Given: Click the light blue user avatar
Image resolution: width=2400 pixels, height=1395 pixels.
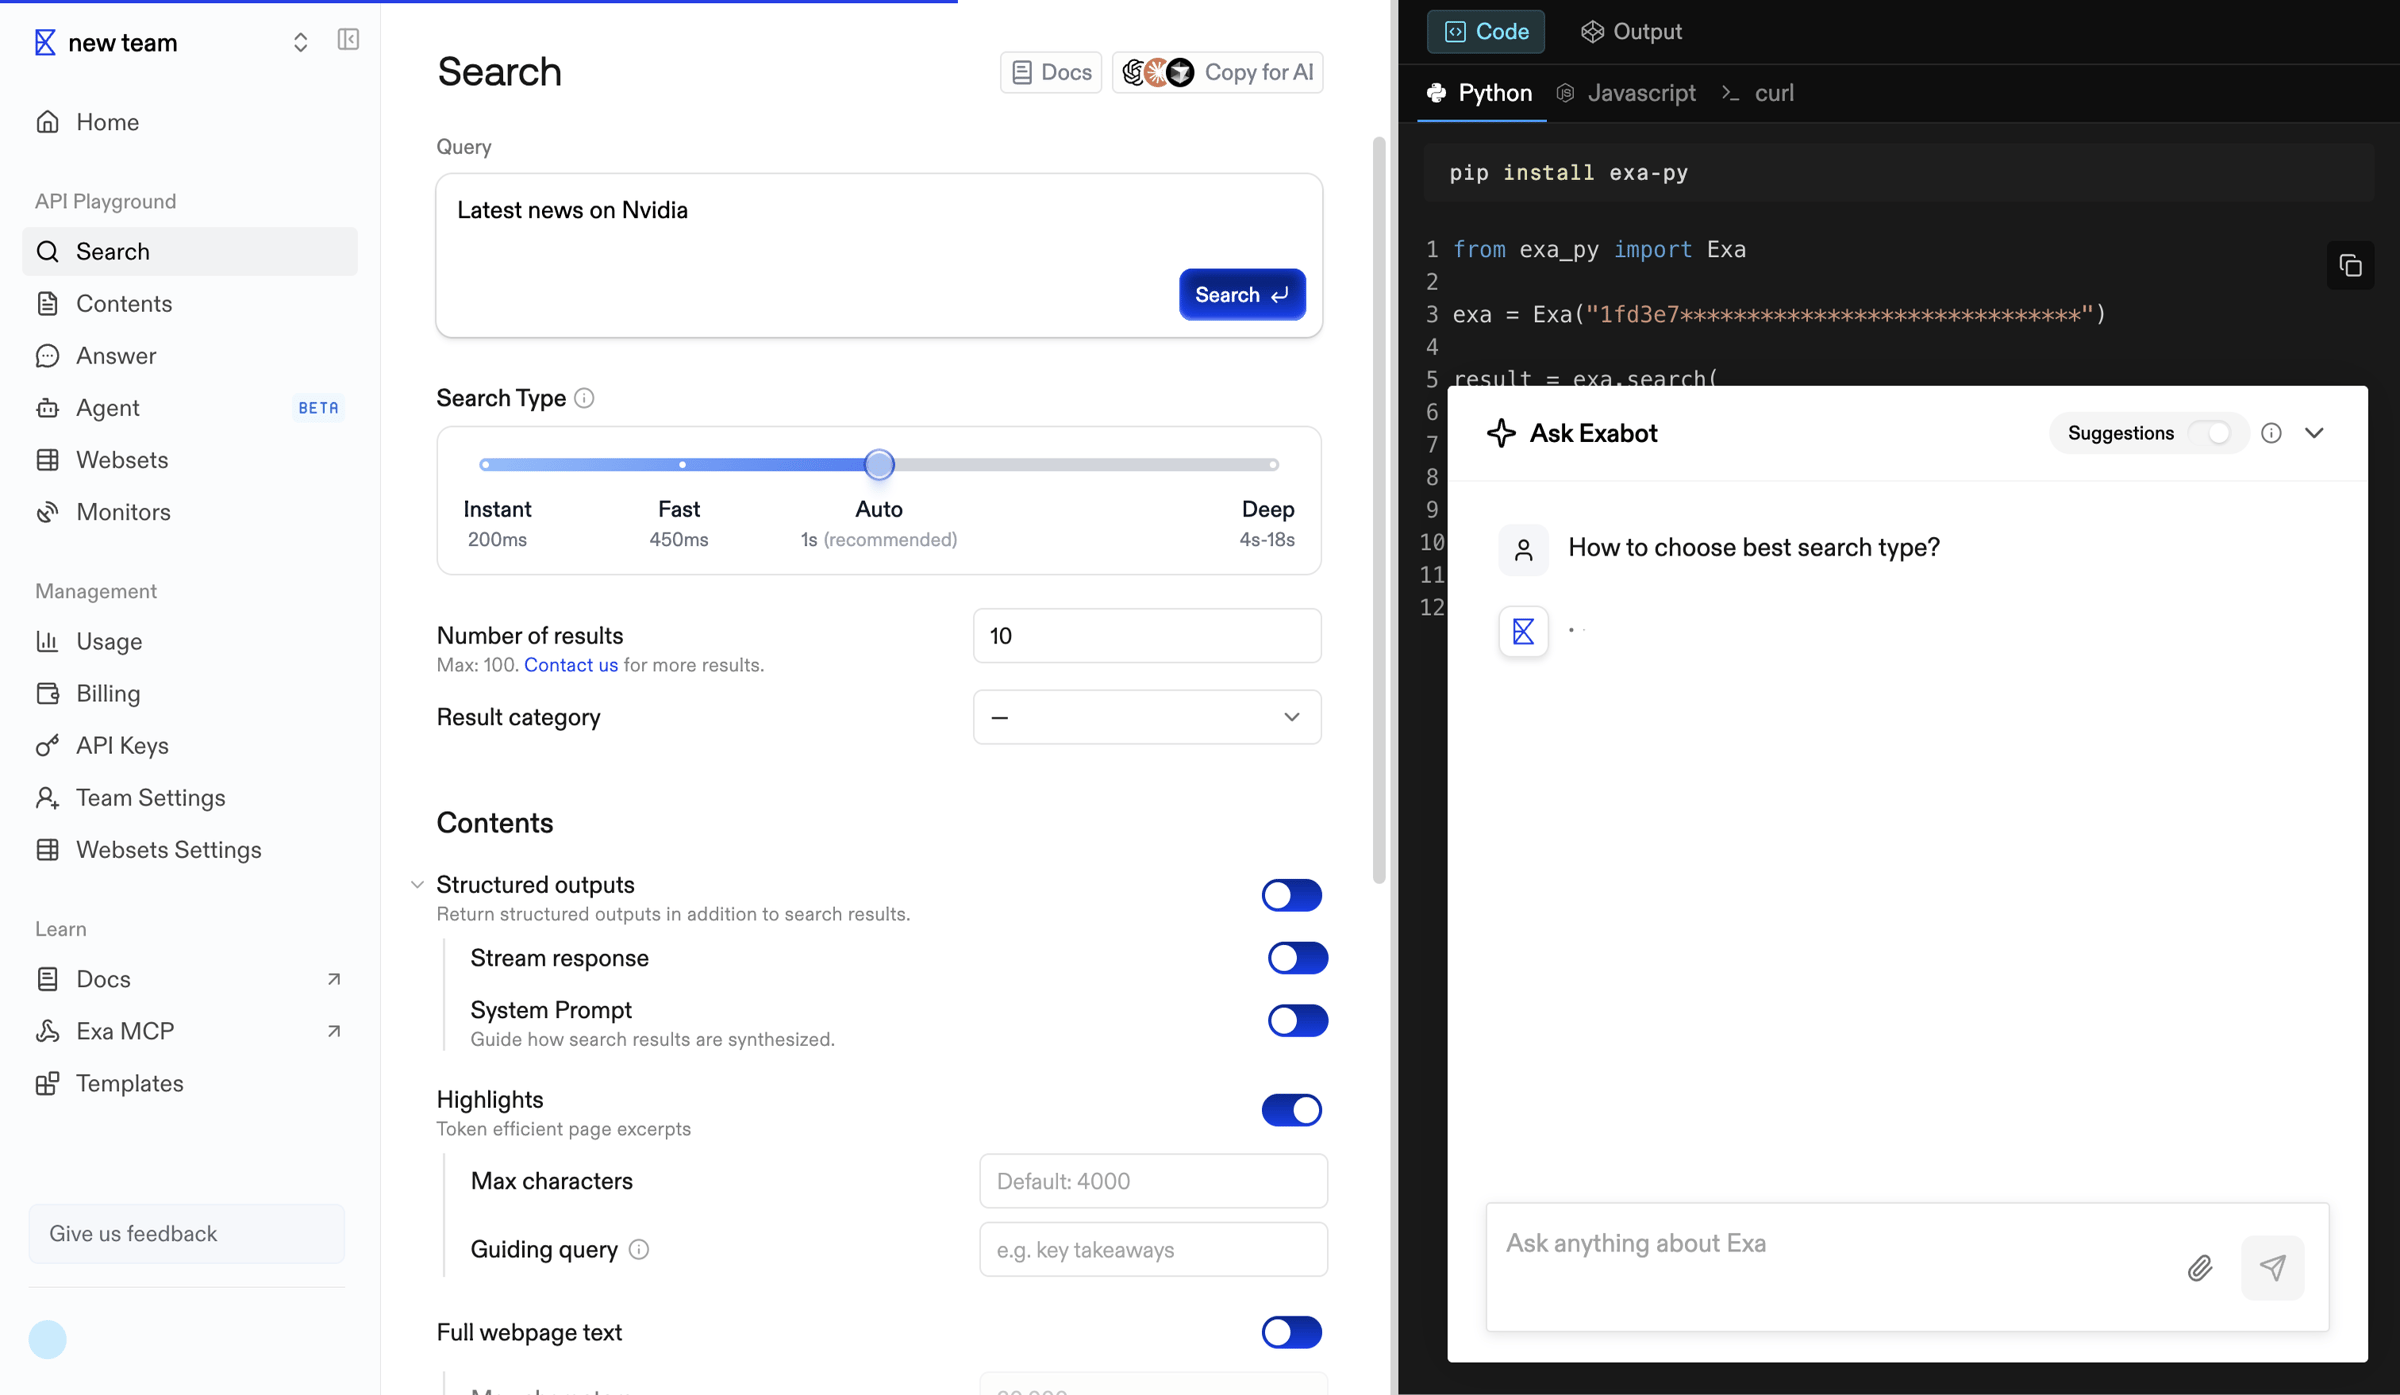Looking at the screenshot, I should 47,1339.
